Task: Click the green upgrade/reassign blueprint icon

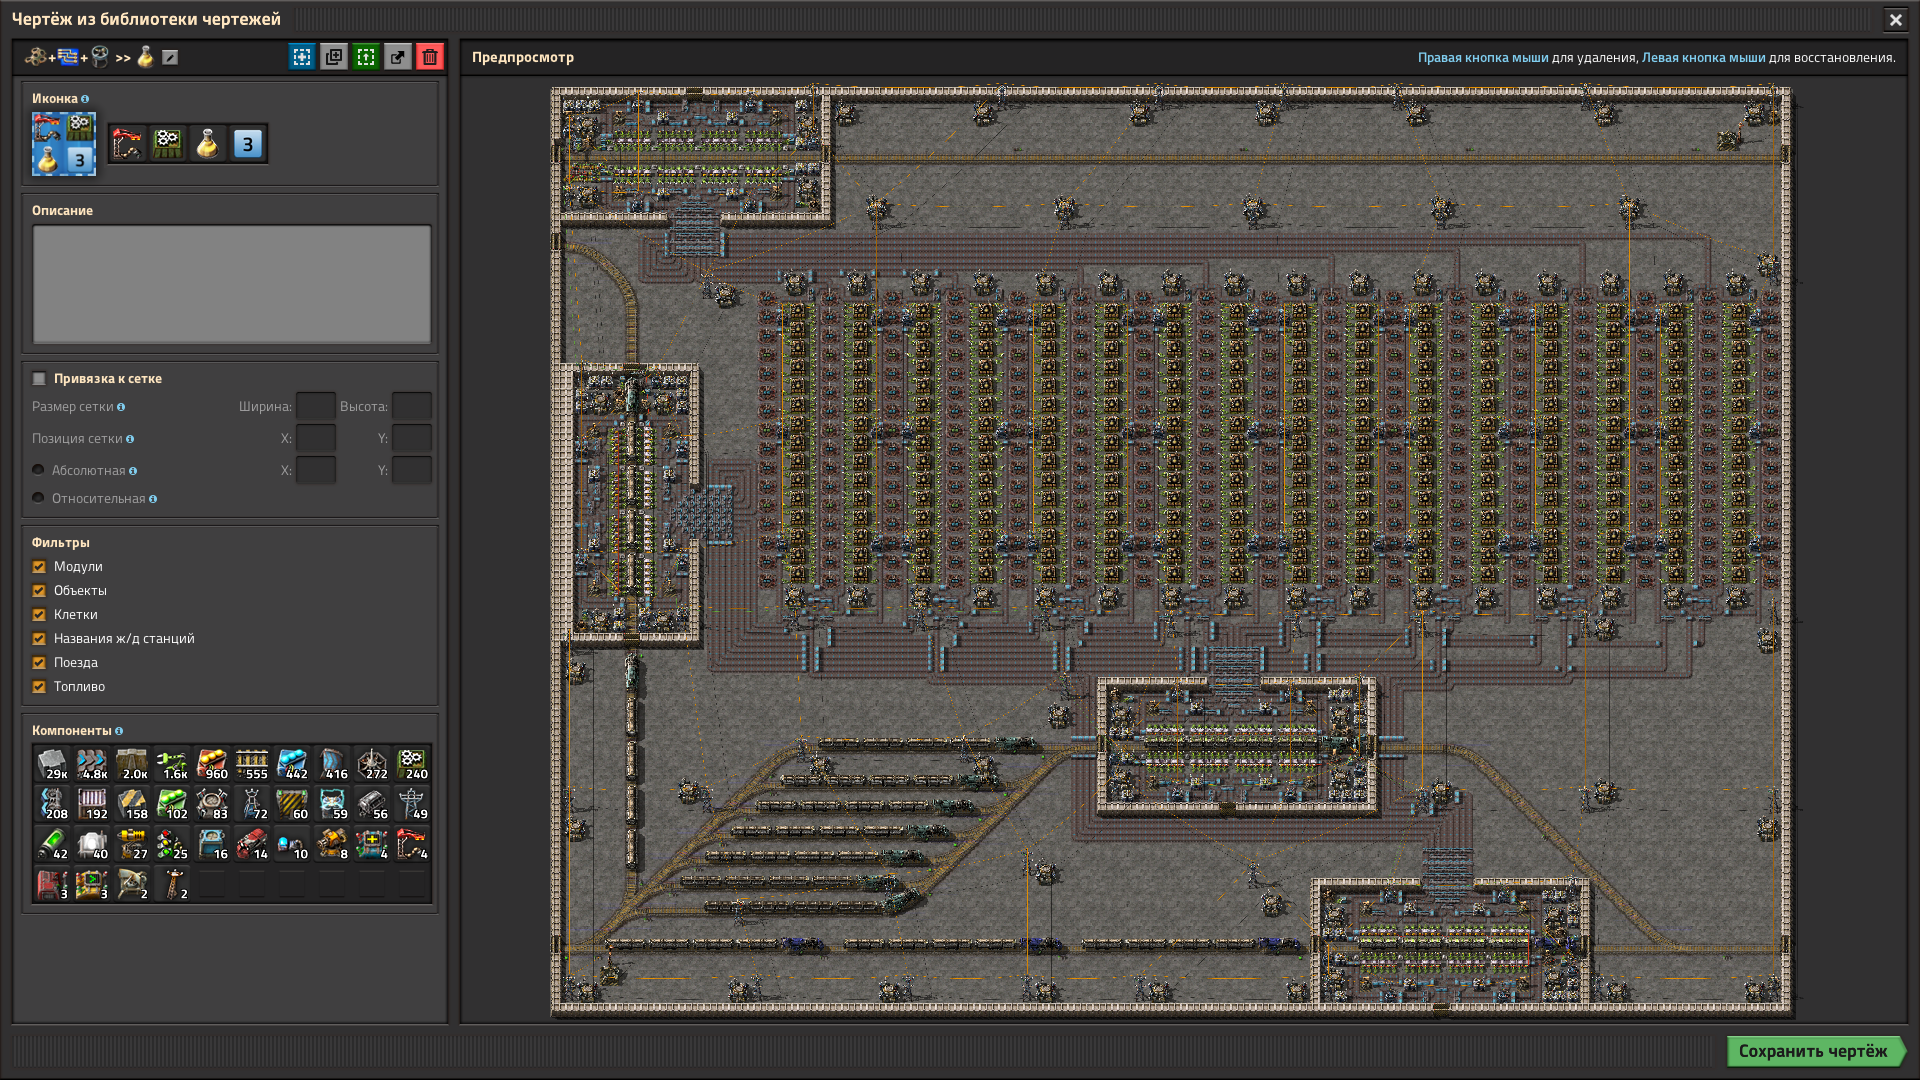Action: pyautogui.click(x=366, y=57)
